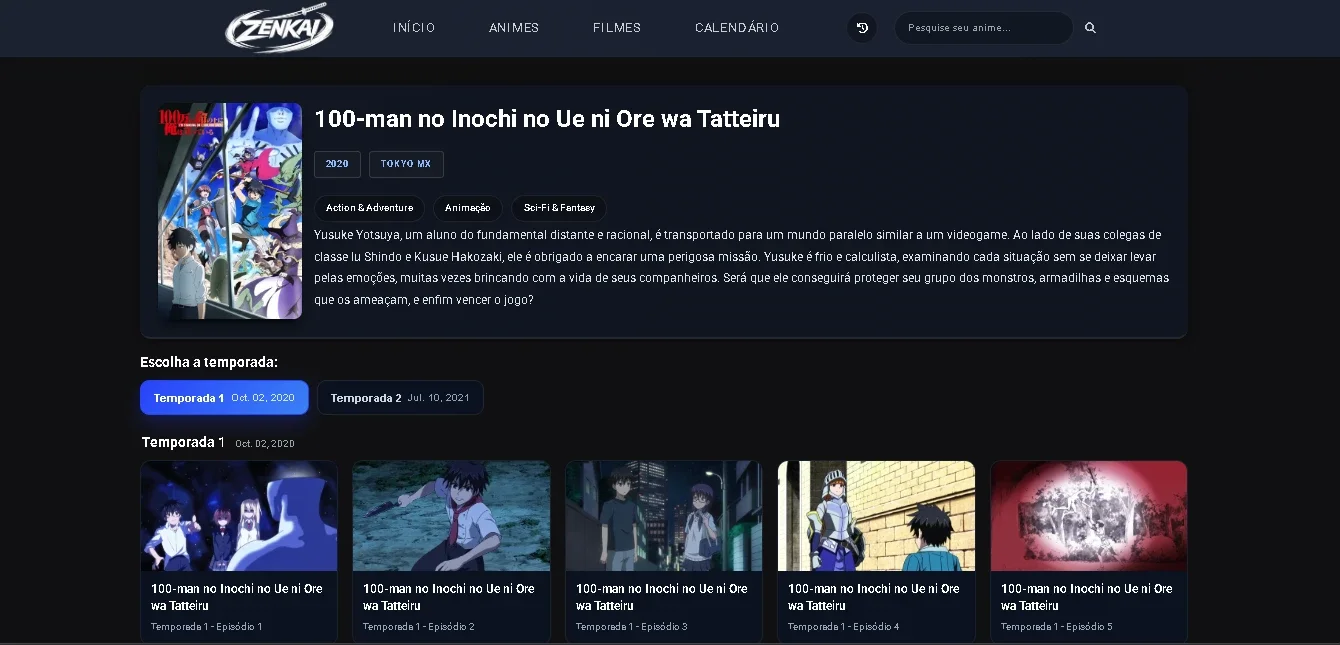Open Episódio 3 thumbnail
Screen dimensions: 1340x645
click(x=664, y=516)
